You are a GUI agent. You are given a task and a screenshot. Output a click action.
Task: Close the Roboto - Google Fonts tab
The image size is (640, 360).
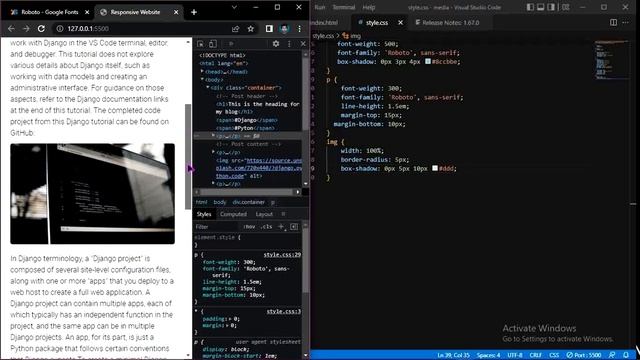coord(87,12)
